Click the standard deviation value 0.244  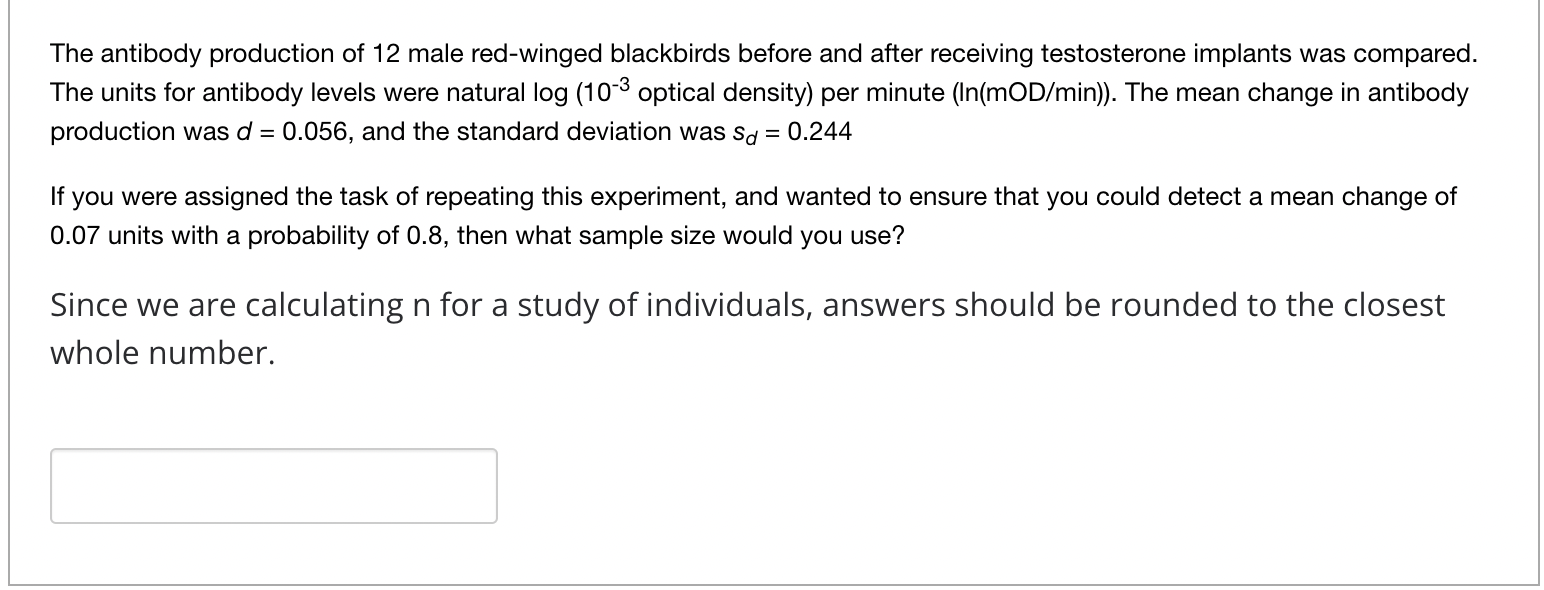coord(822,131)
